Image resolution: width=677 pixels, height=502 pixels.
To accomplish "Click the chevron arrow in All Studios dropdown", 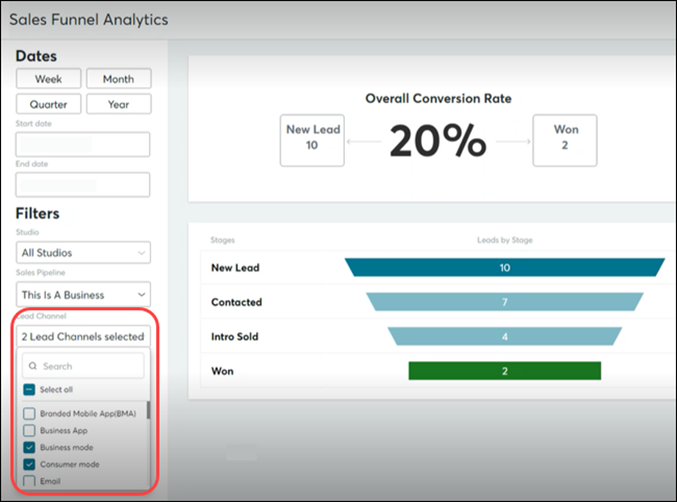I will pos(141,253).
